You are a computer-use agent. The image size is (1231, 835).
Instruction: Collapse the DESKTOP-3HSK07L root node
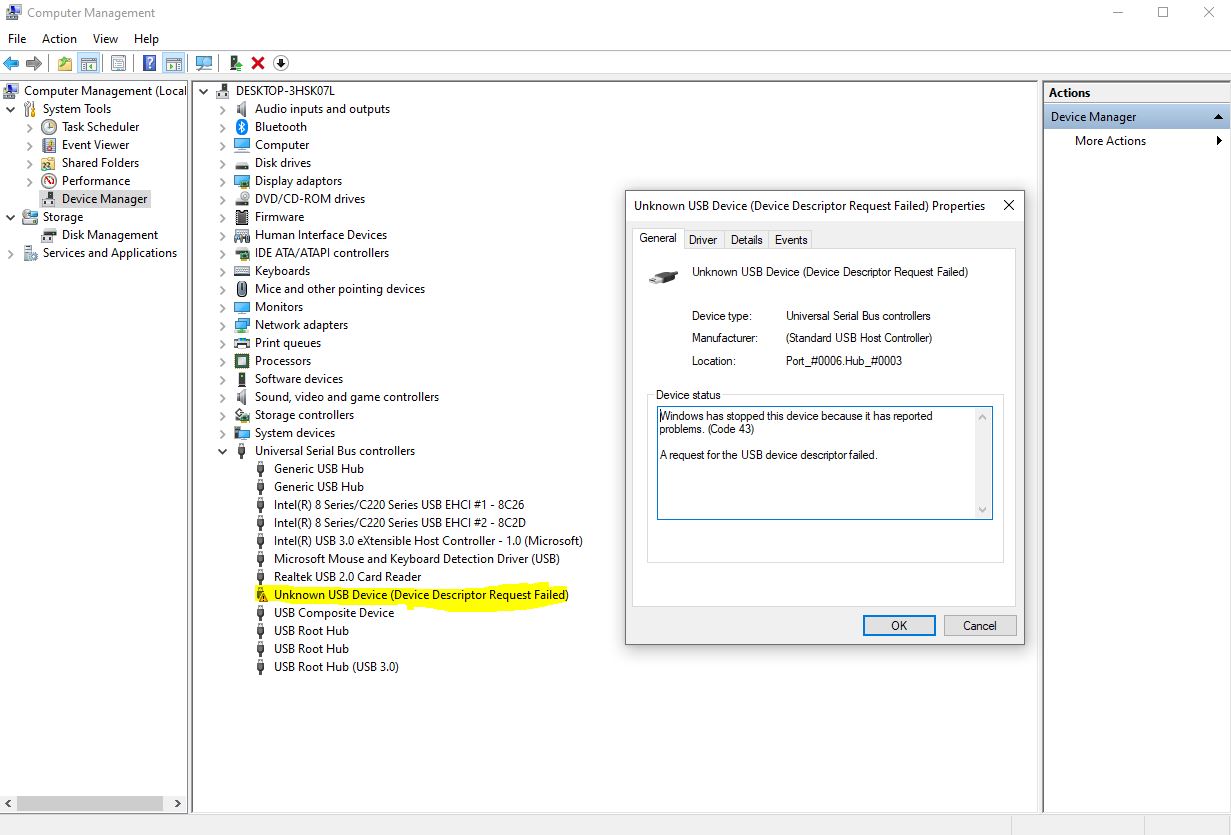[204, 91]
